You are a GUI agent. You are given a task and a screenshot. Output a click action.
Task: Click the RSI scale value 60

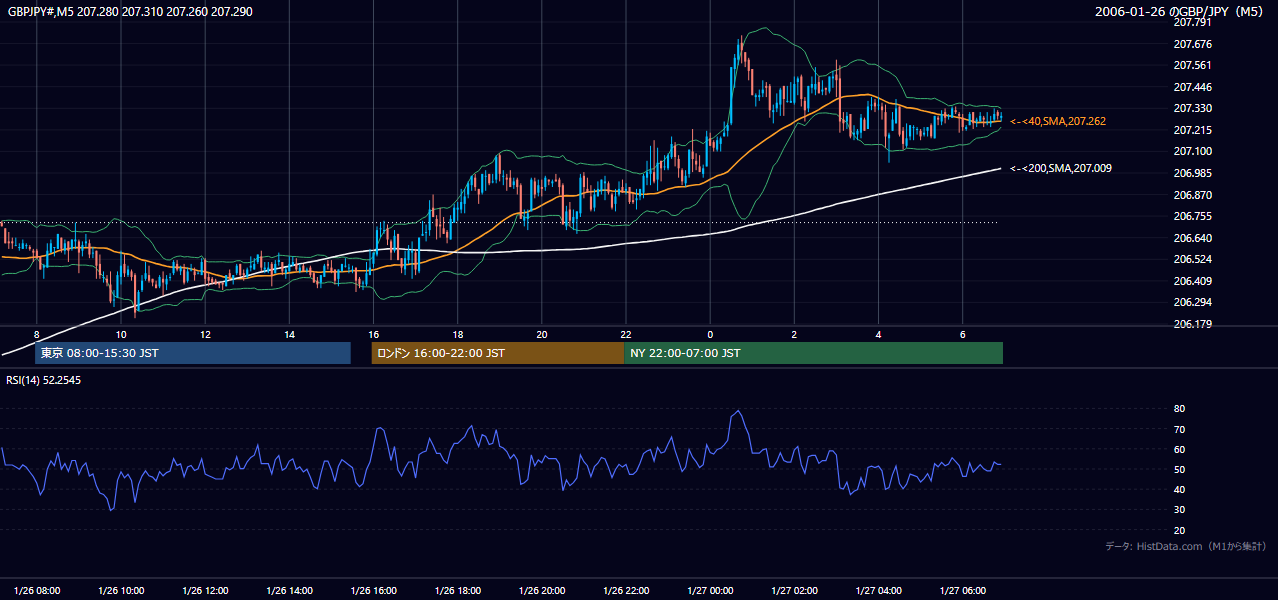click(x=1179, y=449)
